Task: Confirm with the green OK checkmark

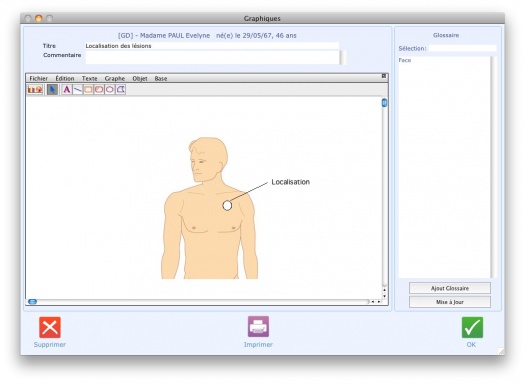Action: point(472,327)
